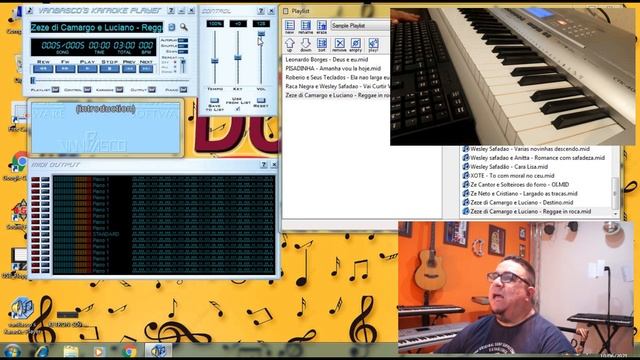Viewport: 640px width, 360px height.
Task: Click the Karaoke Player taskbar icon
Action: (x=158, y=351)
